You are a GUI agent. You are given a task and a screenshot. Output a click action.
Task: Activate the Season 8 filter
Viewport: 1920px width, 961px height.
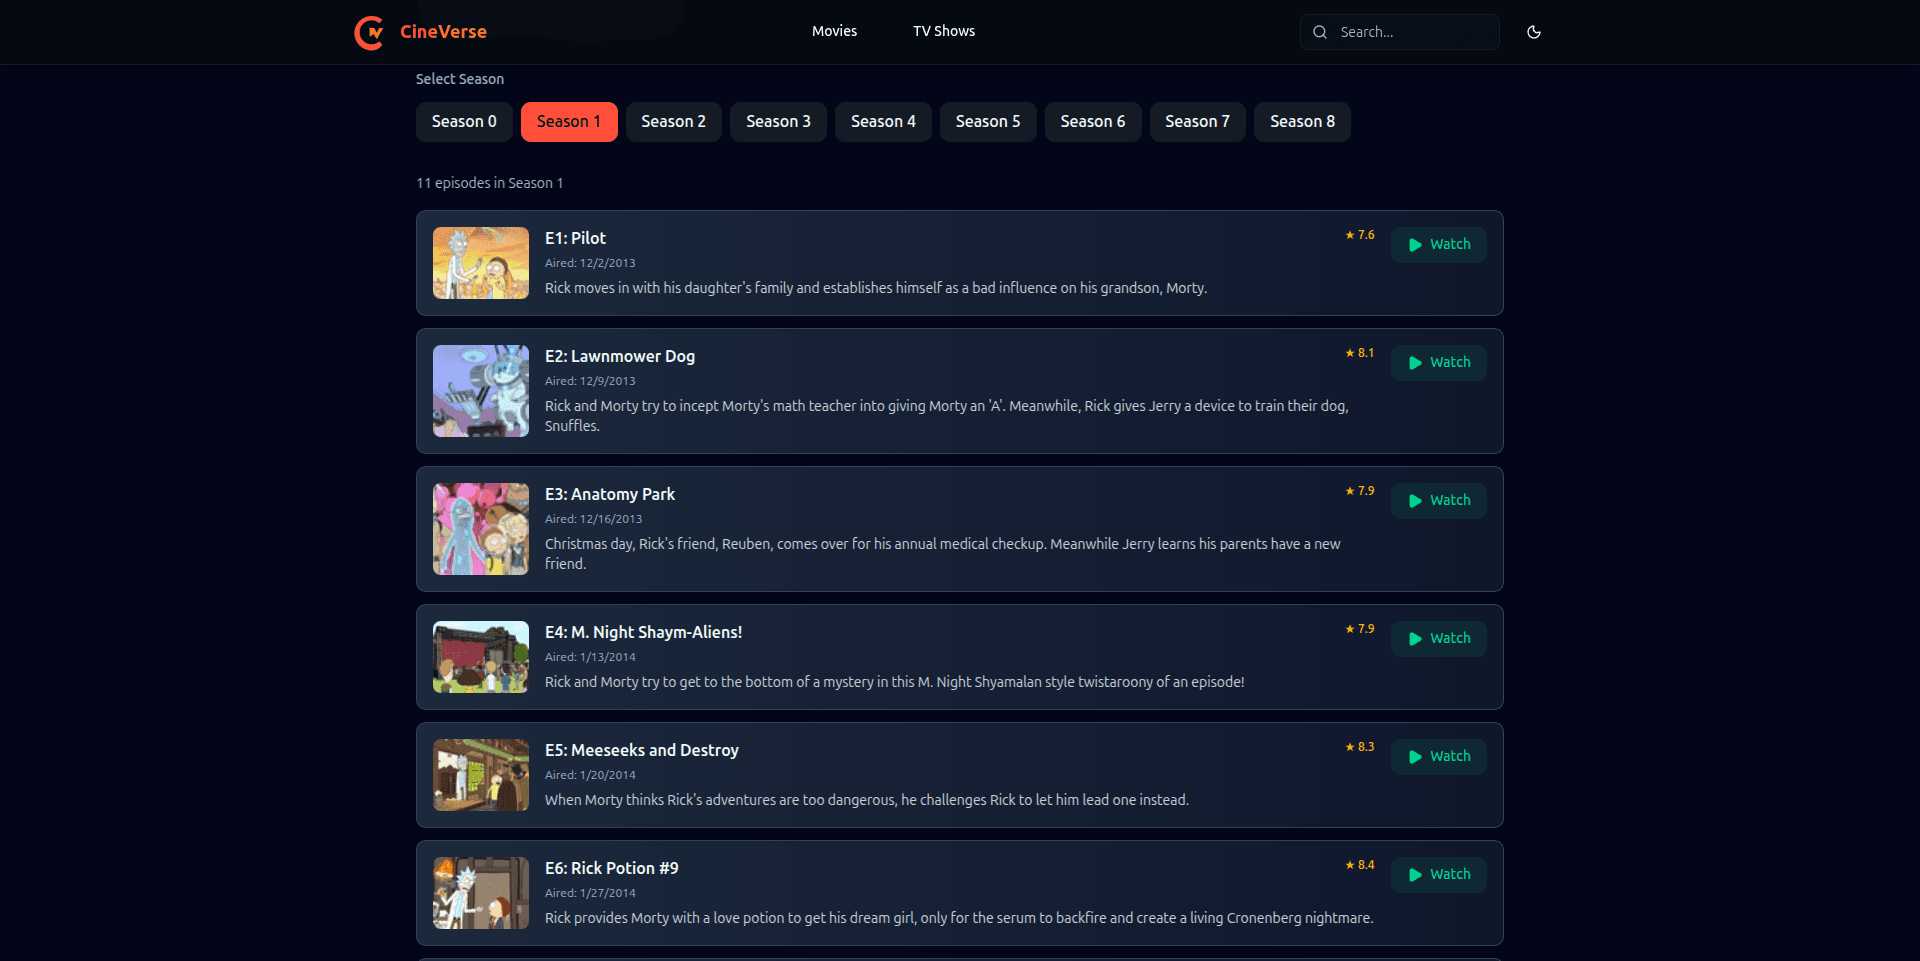(1301, 121)
